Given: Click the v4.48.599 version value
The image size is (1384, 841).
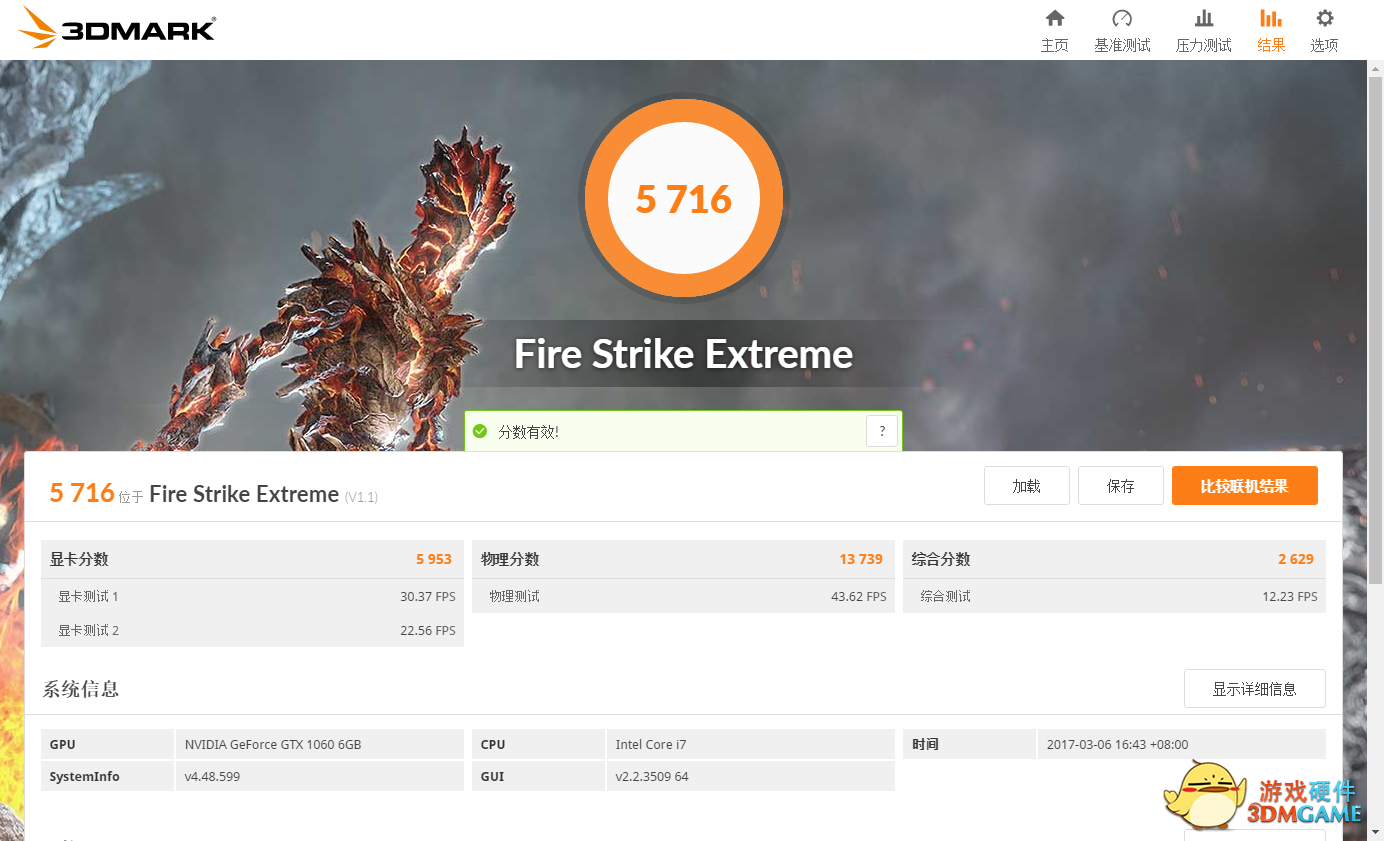Looking at the screenshot, I should [212, 777].
